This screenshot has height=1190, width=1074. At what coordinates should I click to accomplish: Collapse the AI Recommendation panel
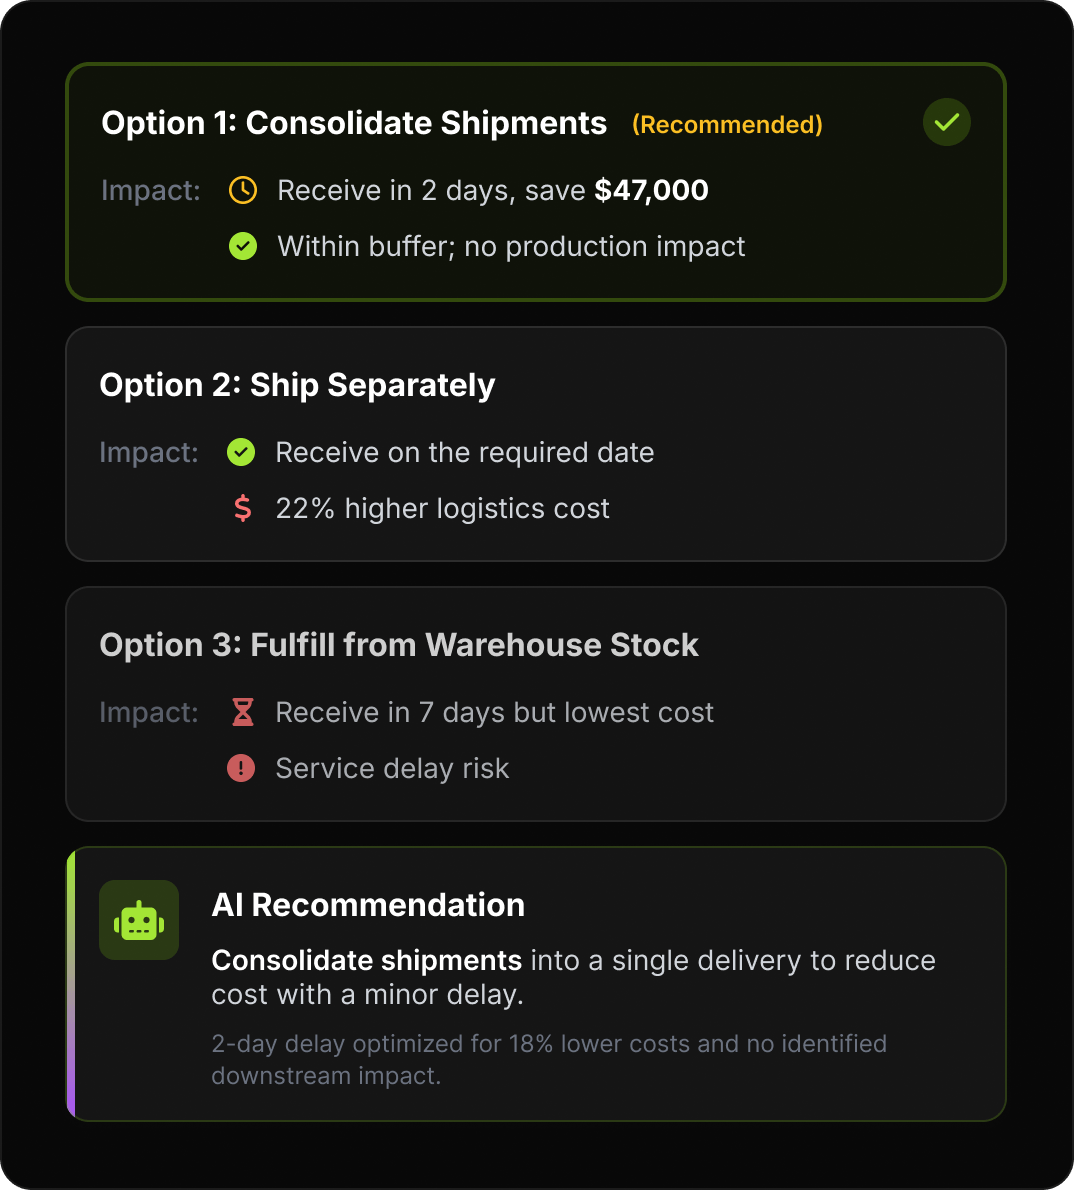coord(537,982)
